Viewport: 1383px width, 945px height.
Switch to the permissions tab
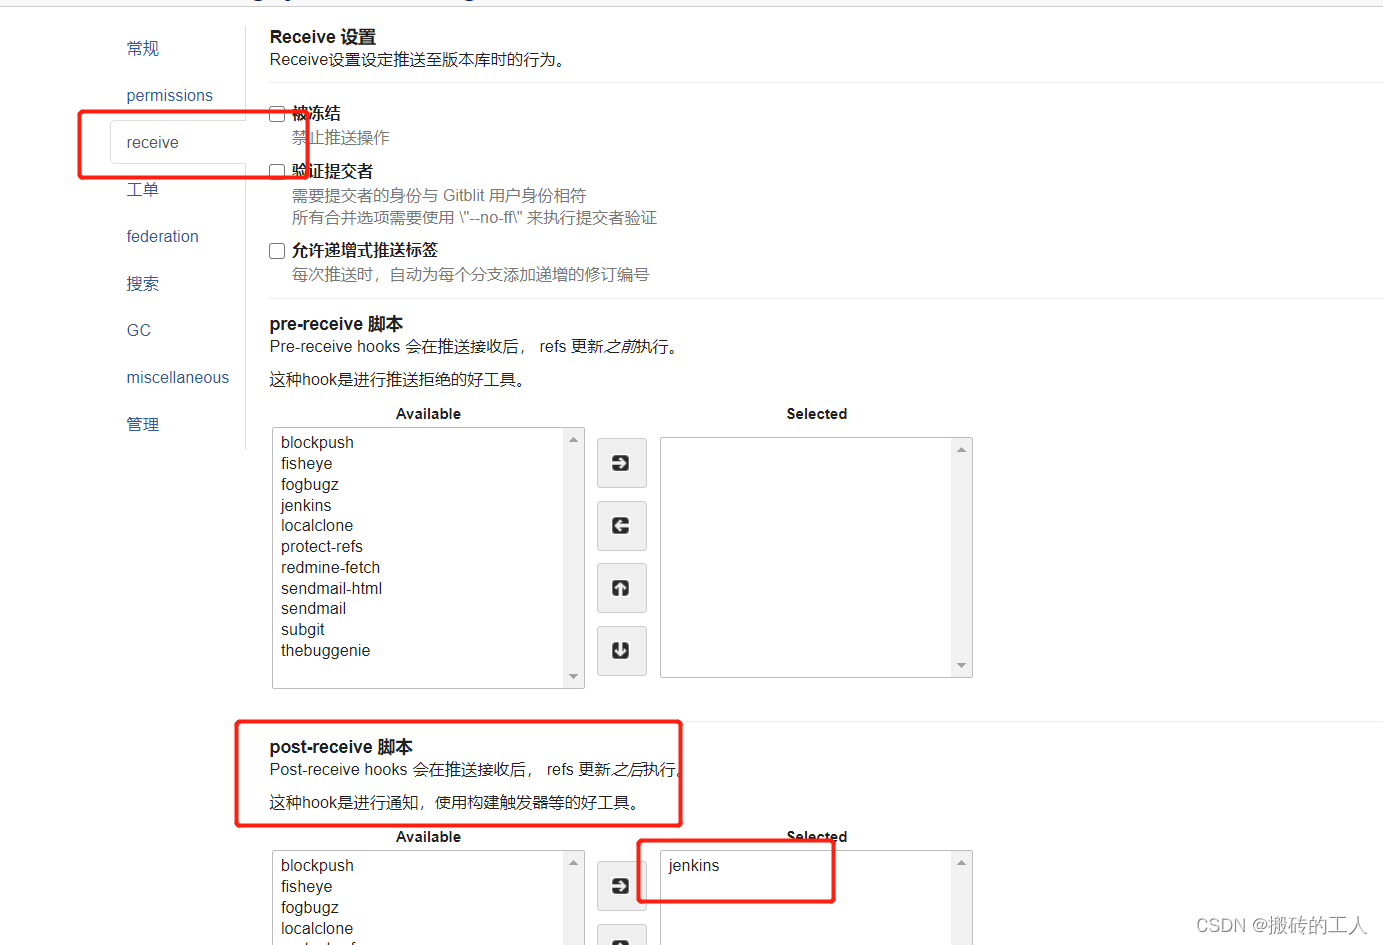[x=169, y=95]
